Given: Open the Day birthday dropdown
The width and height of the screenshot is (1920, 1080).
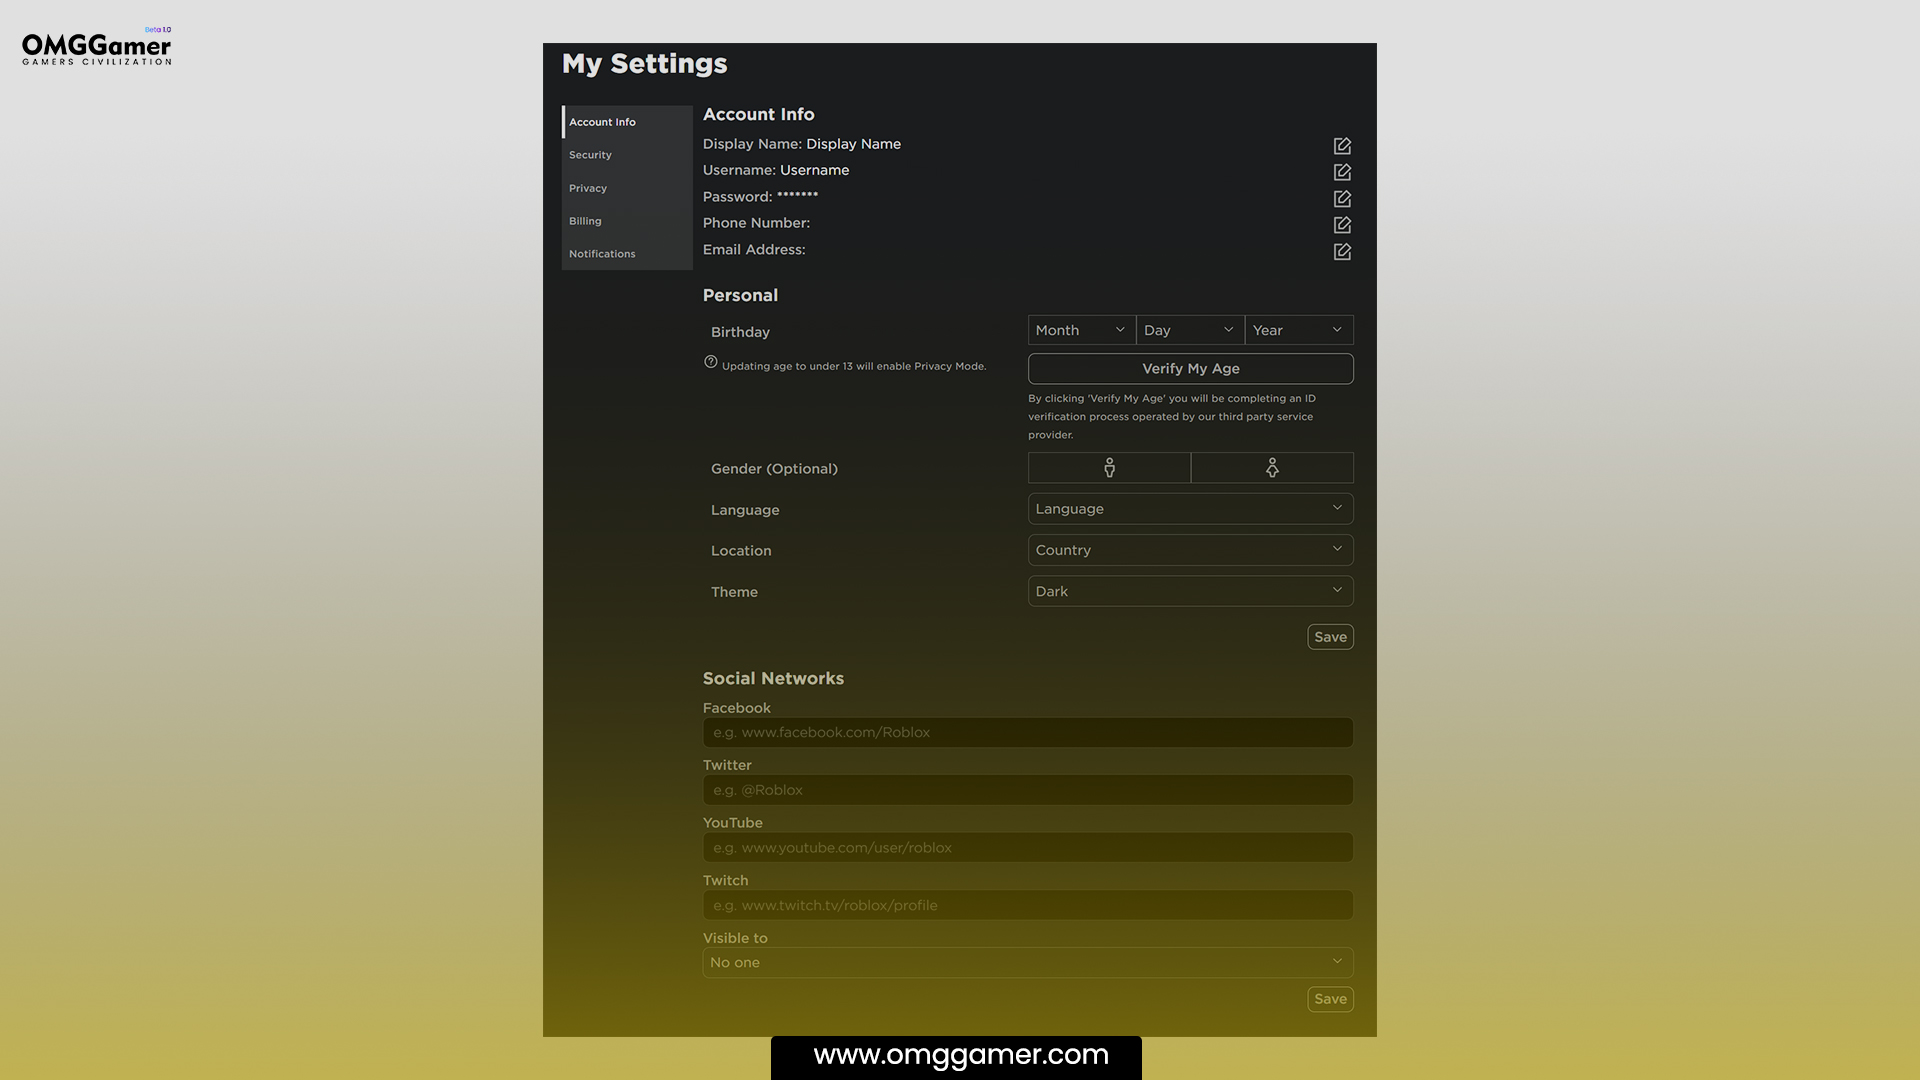Looking at the screenshot, I should 1190,330.
